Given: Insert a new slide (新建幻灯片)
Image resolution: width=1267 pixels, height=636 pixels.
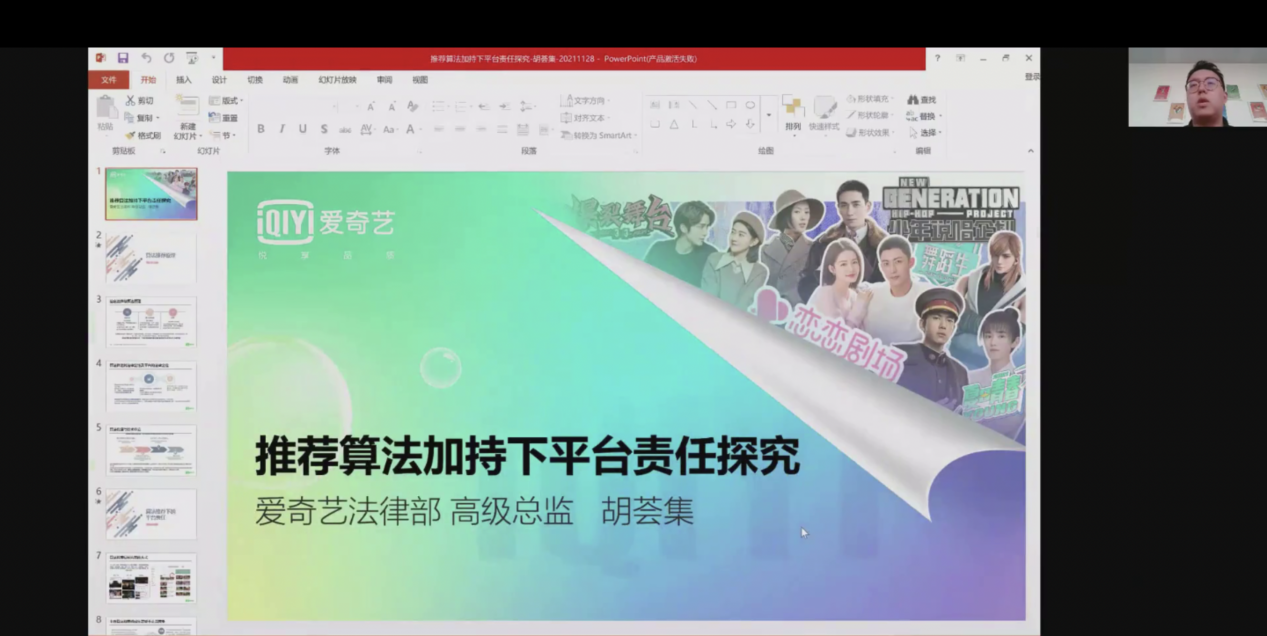Looking at the screenshot, I should point(187,117).
